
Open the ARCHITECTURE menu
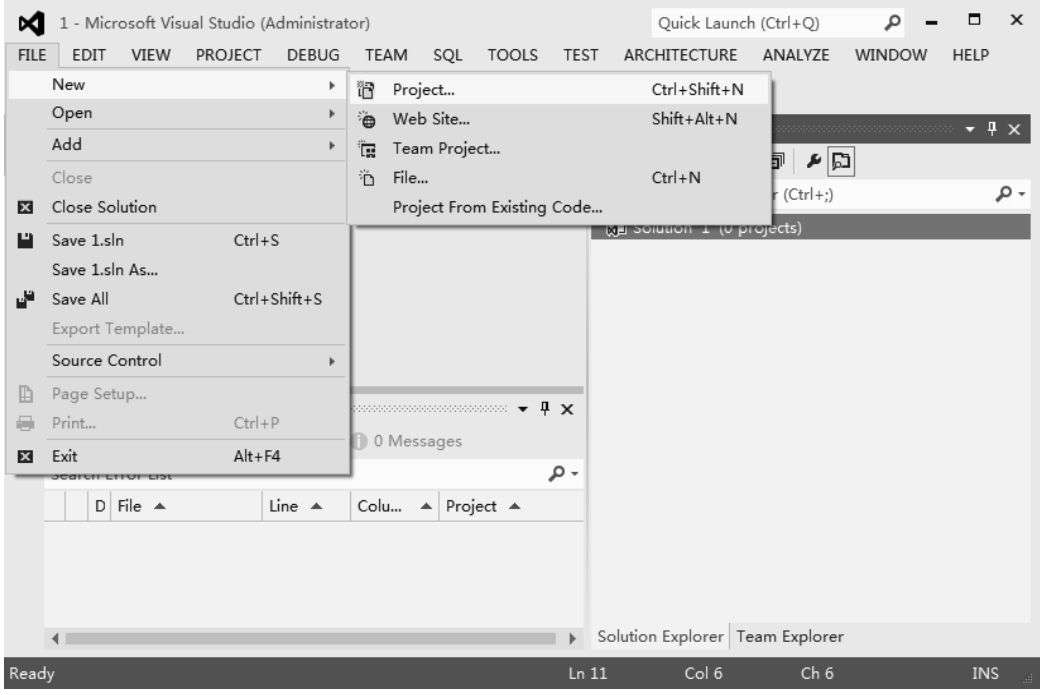(680, 55)
